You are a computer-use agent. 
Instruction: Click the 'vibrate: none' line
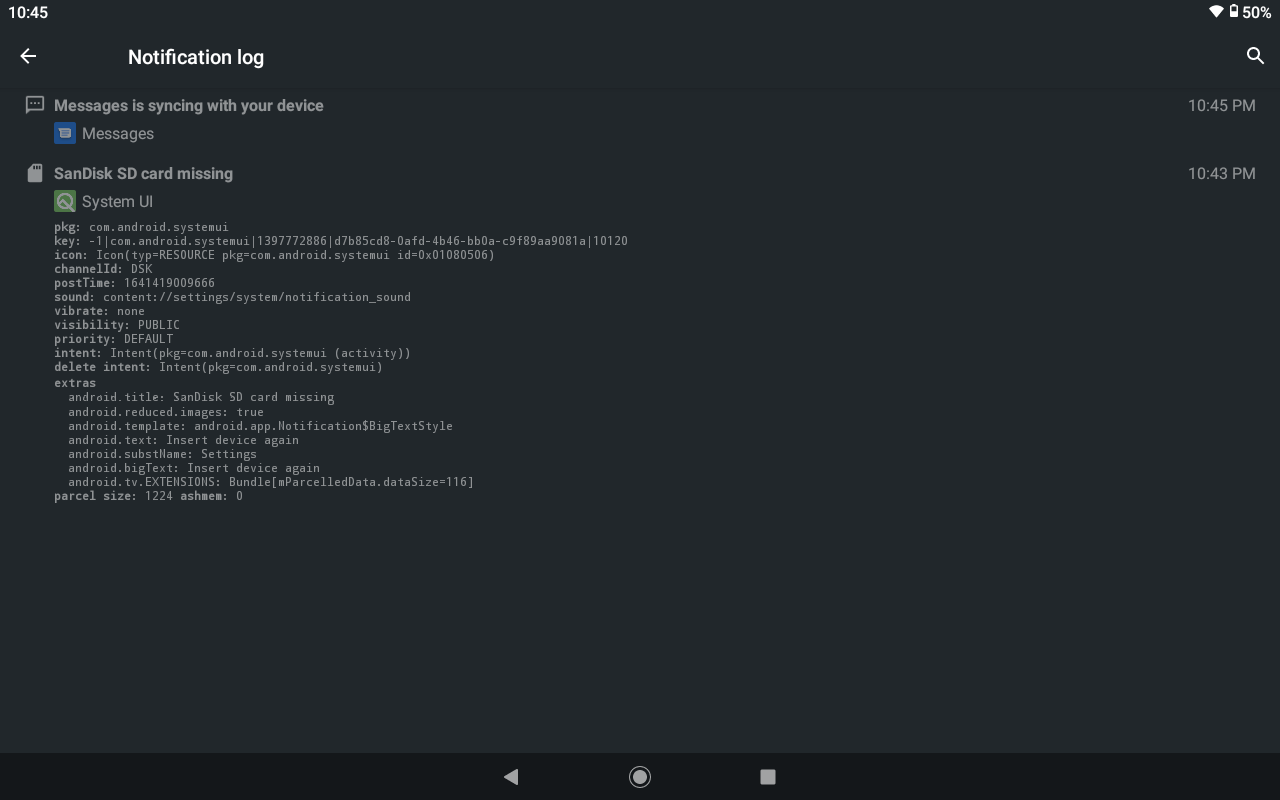pos(99,311)
